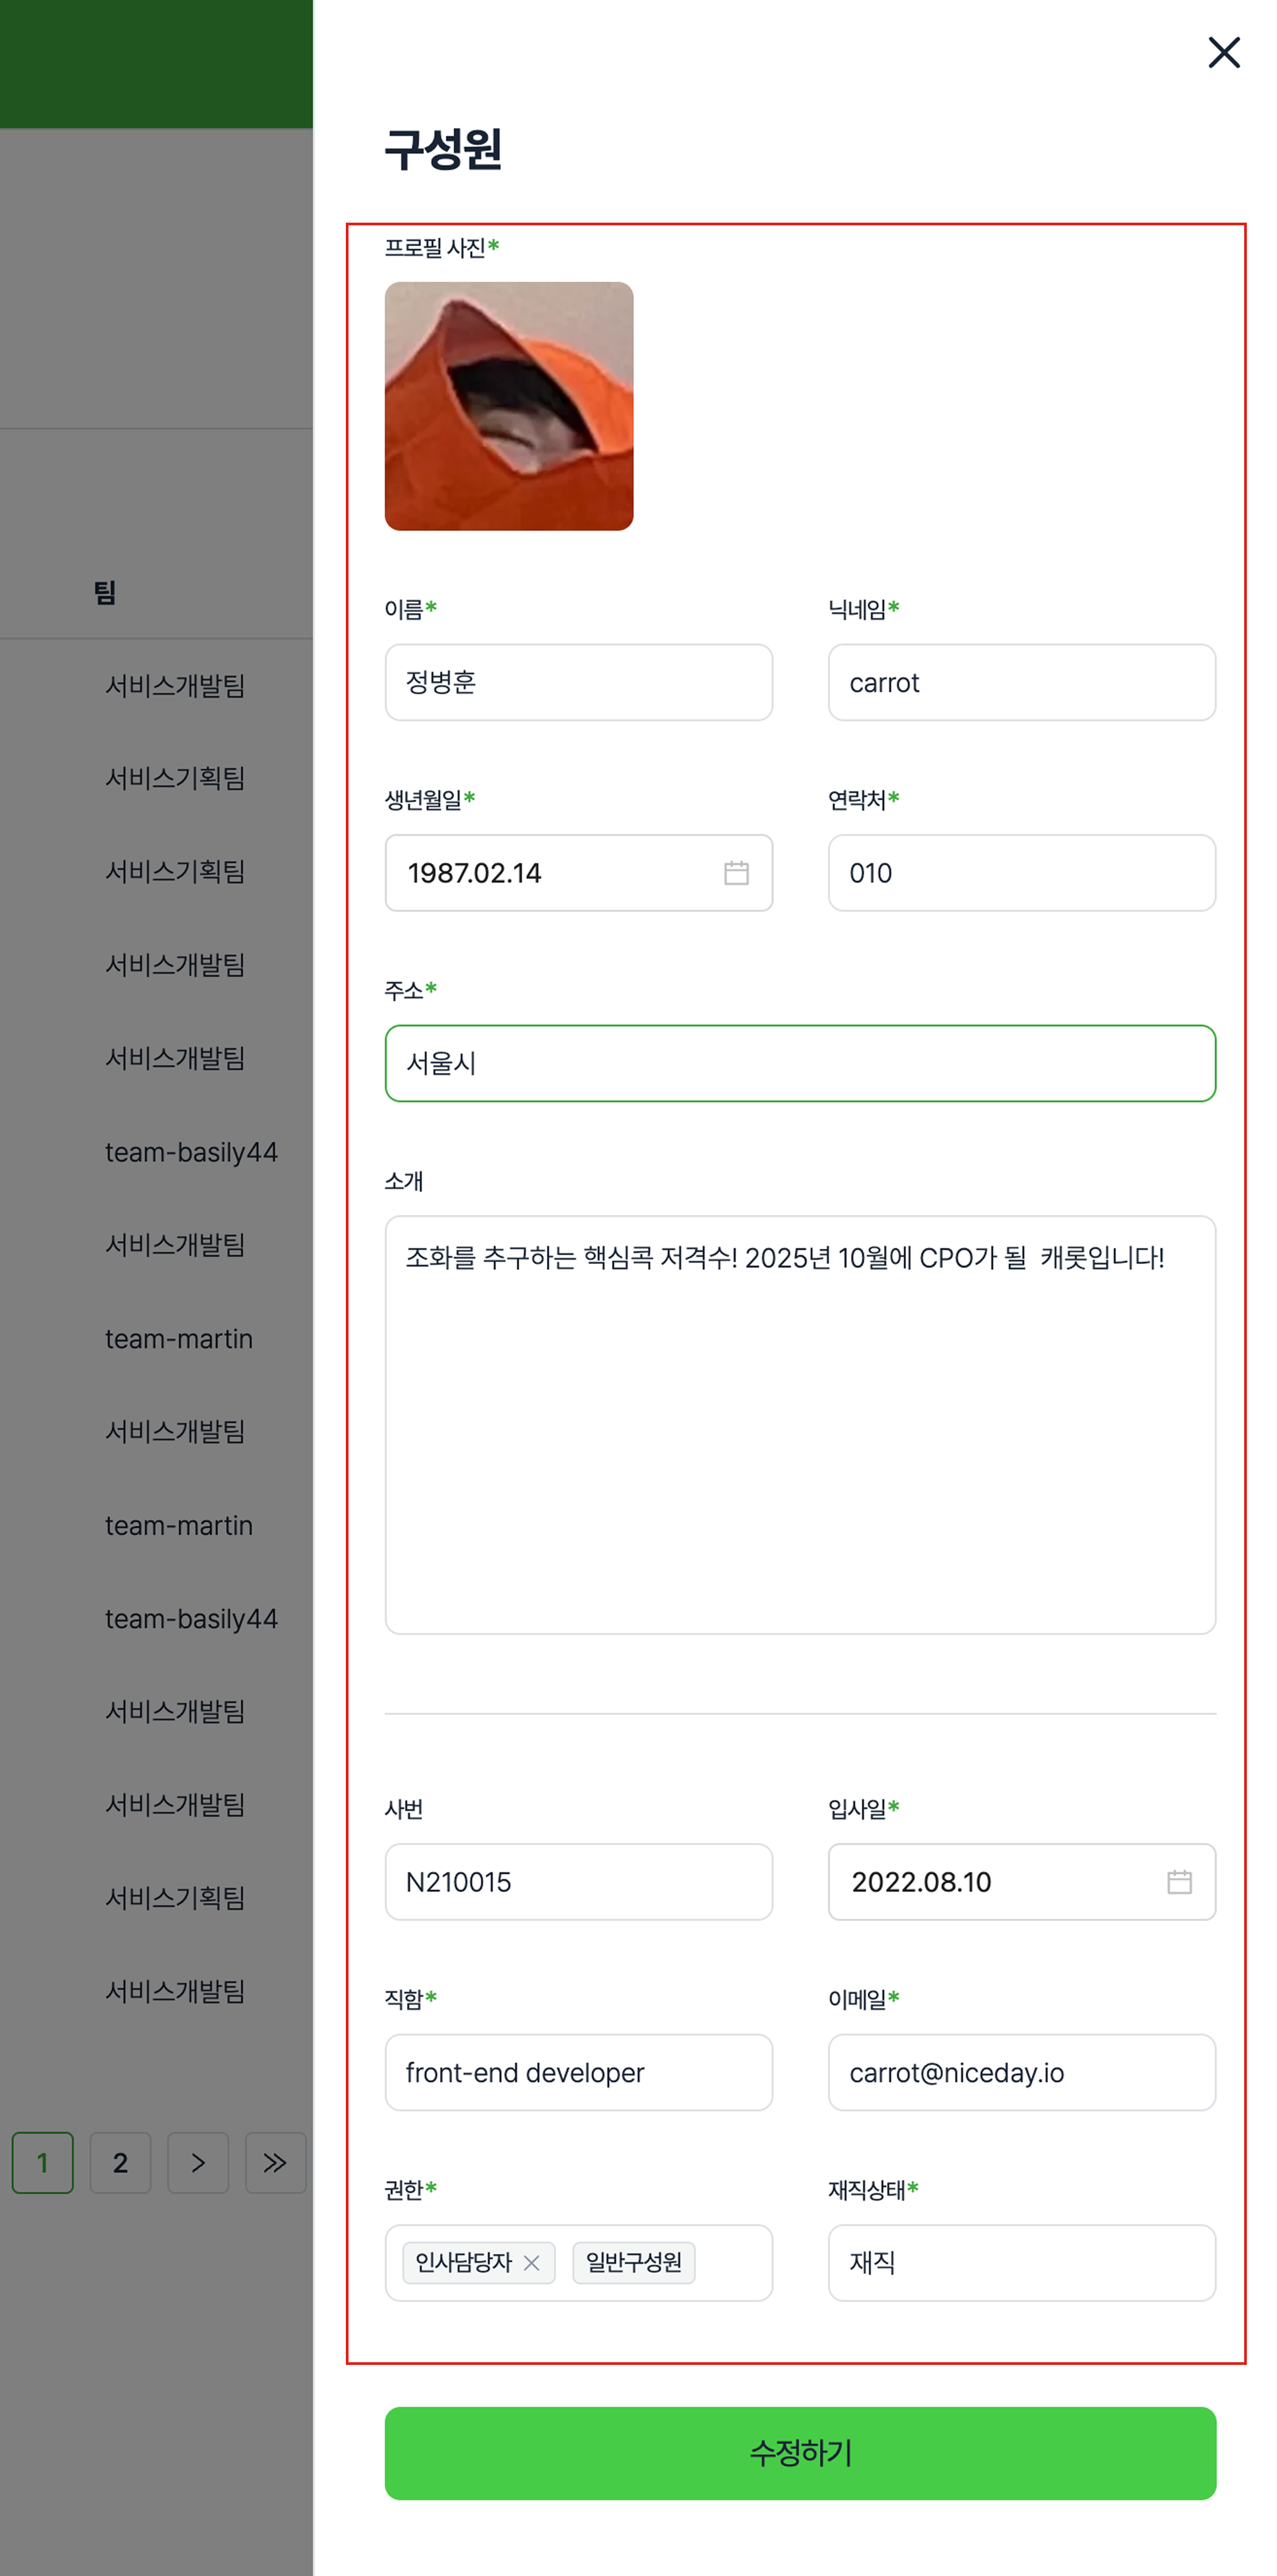This screenshot has width=1277, height=2576.
Task: Click the profile photo thumbnail
Action: pyautogui.click(x=508, y=406)
